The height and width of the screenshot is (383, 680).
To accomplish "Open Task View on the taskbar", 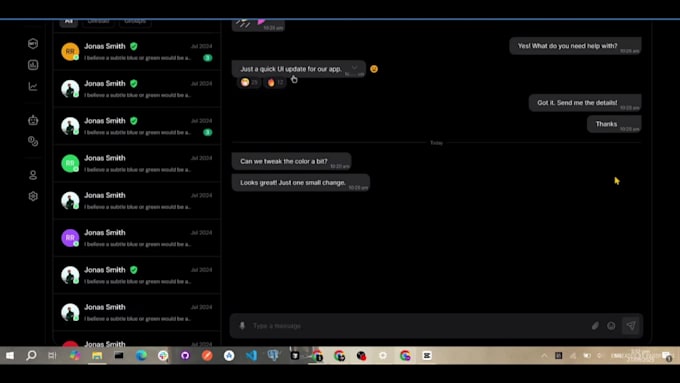I will (x=52, y=356).
